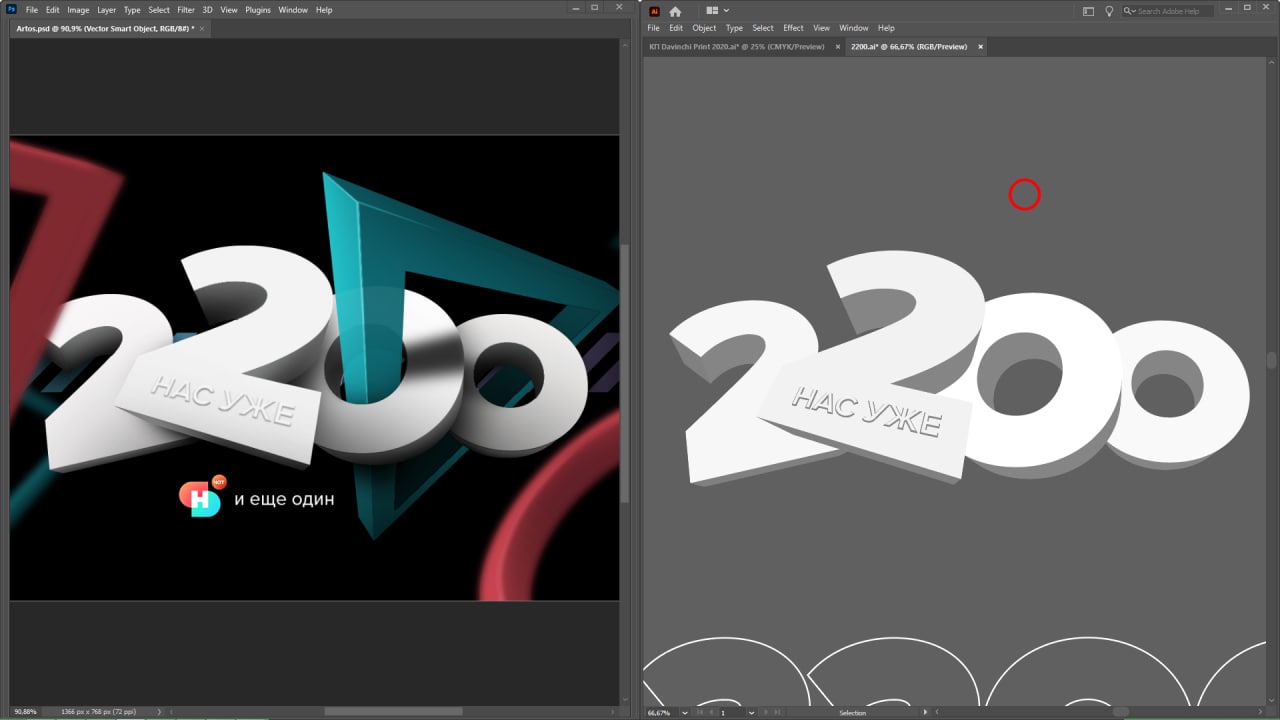Go to Illustrator Home screen icon
The height and width of the screenshot is (720, 1280).
pos(675,11)
